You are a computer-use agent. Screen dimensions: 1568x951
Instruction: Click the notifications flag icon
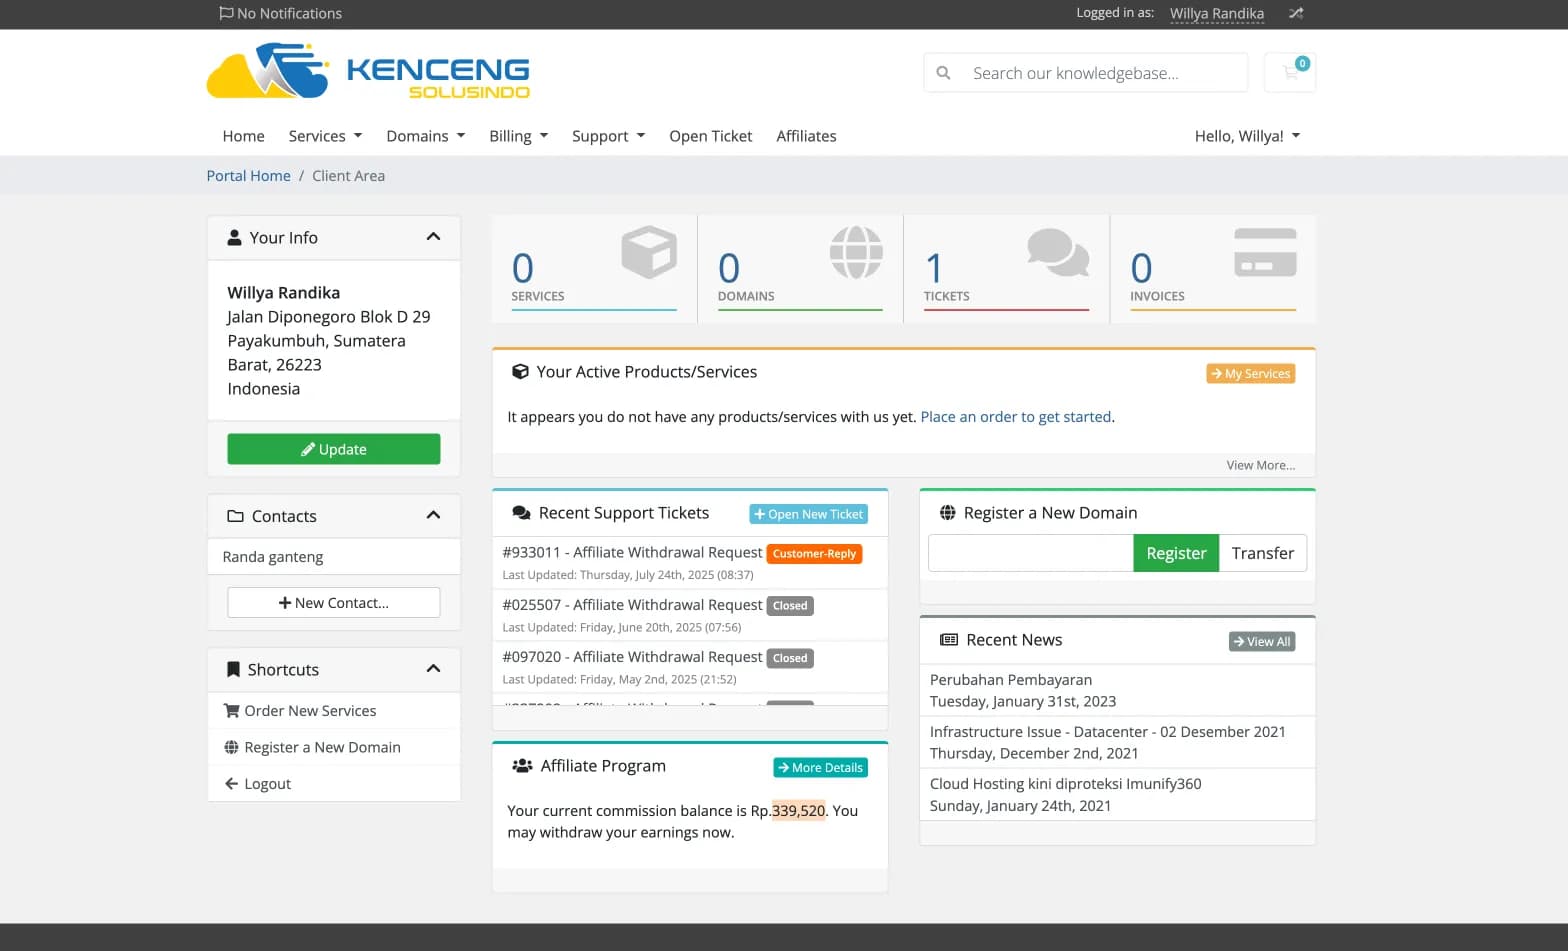coord(226,13)
